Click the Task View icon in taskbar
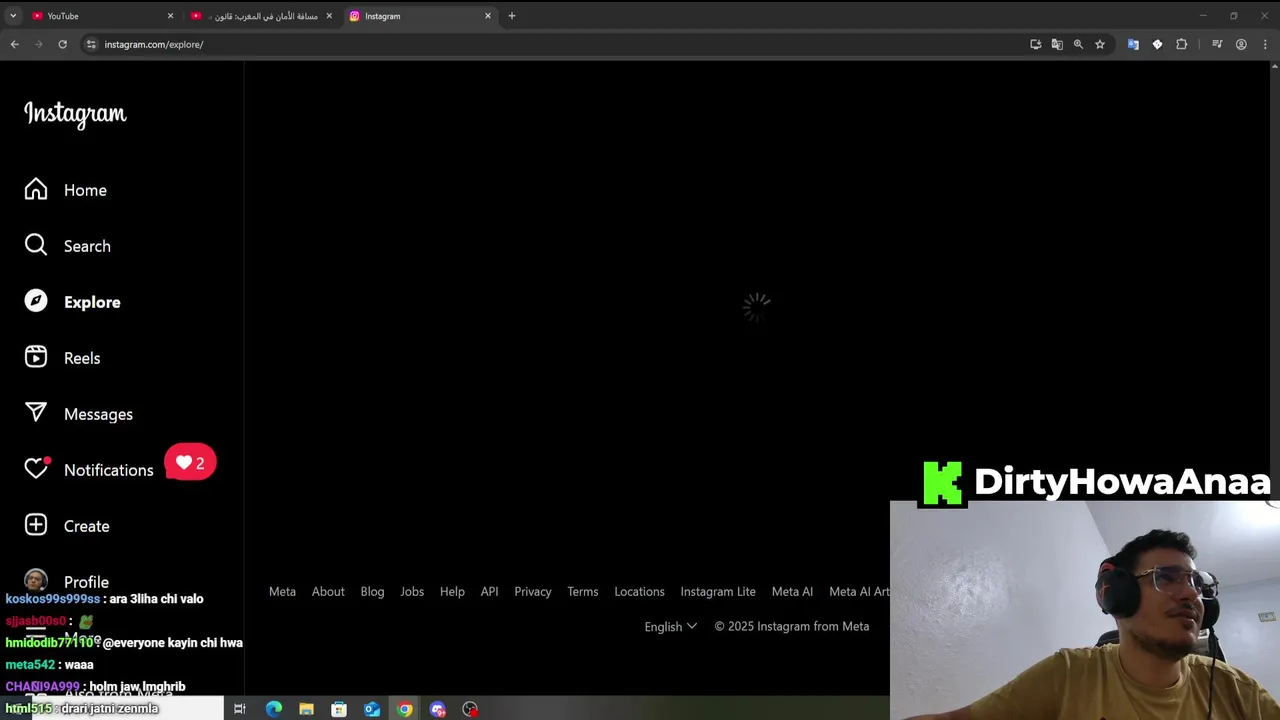 [240, 709]
